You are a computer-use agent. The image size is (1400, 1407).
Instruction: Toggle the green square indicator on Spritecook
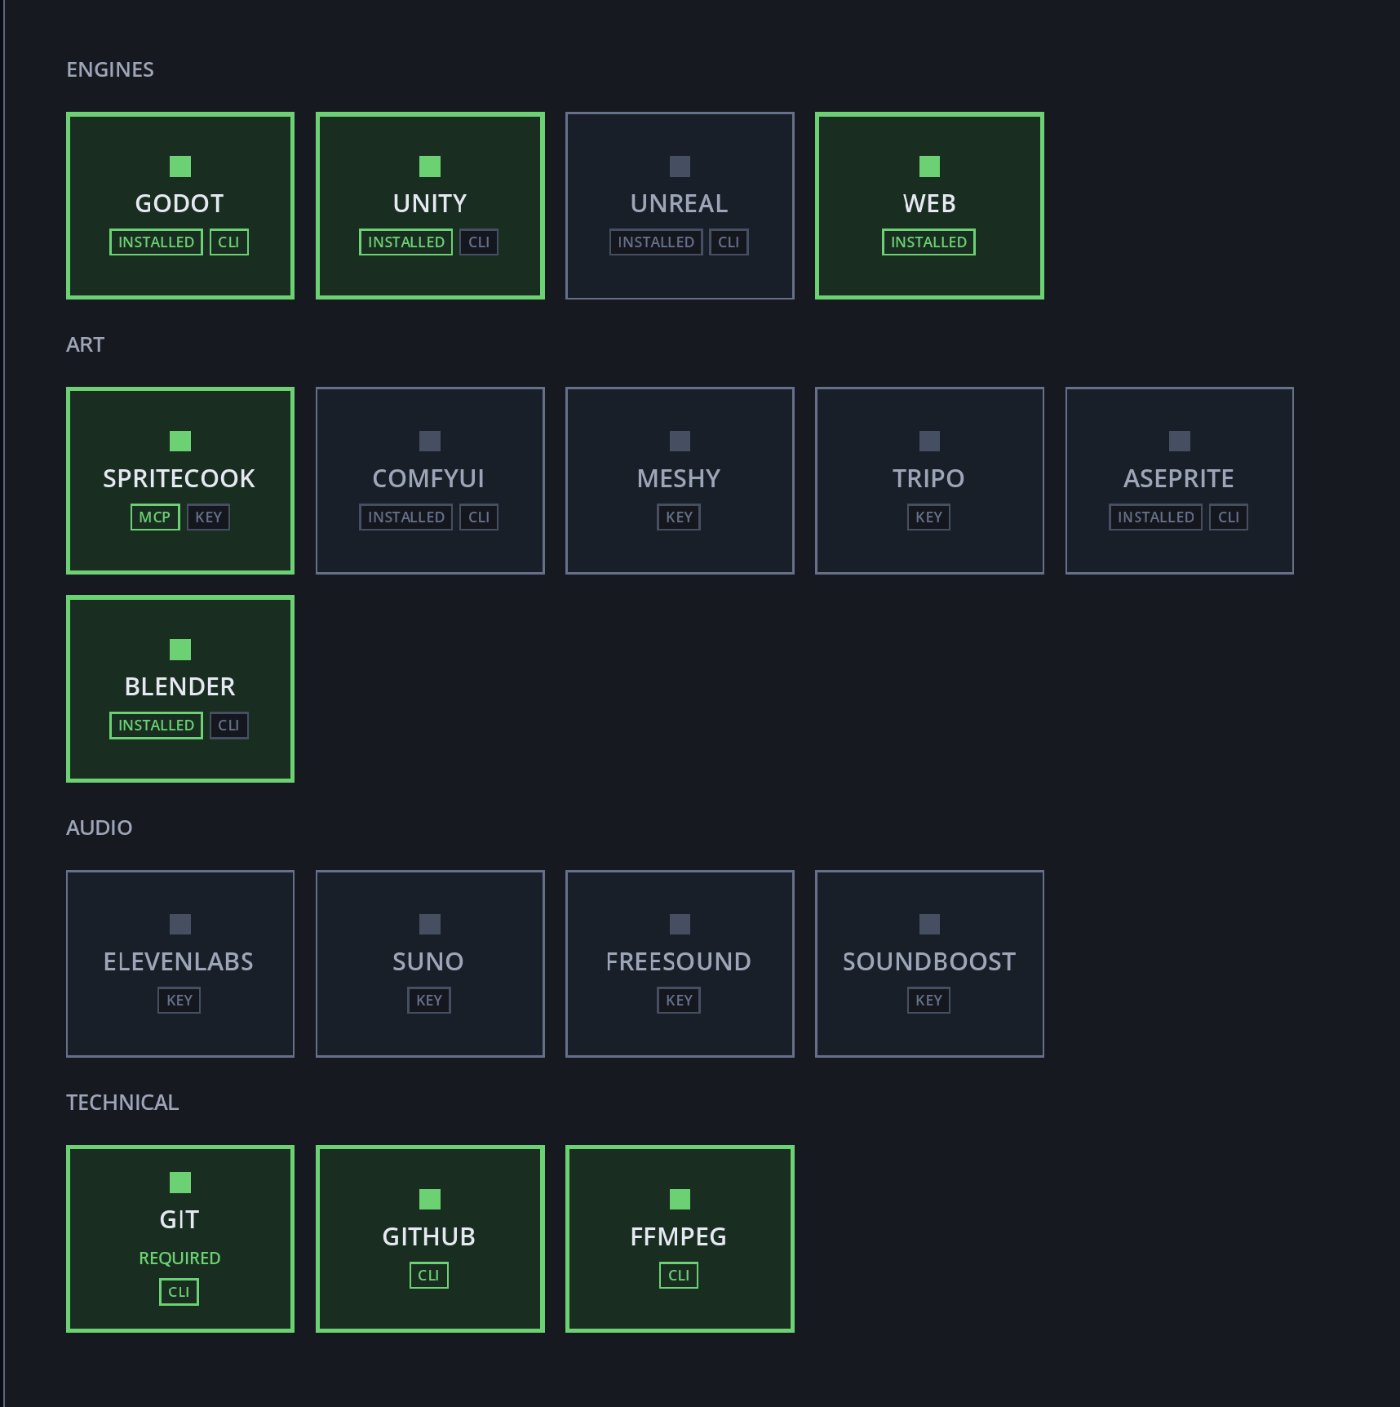[x=180, y=441]
